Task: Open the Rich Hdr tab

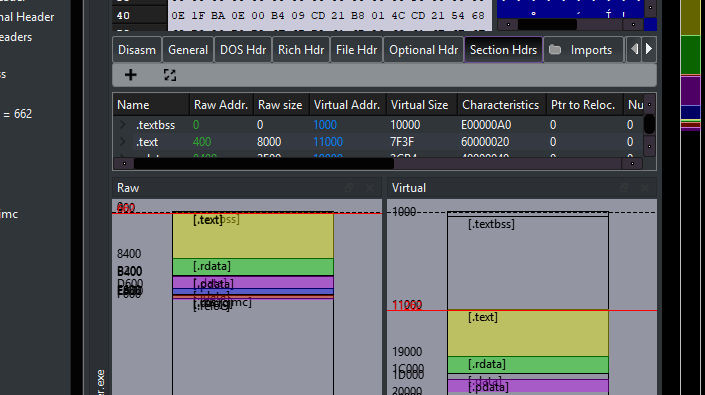Action: pos(301,50)
